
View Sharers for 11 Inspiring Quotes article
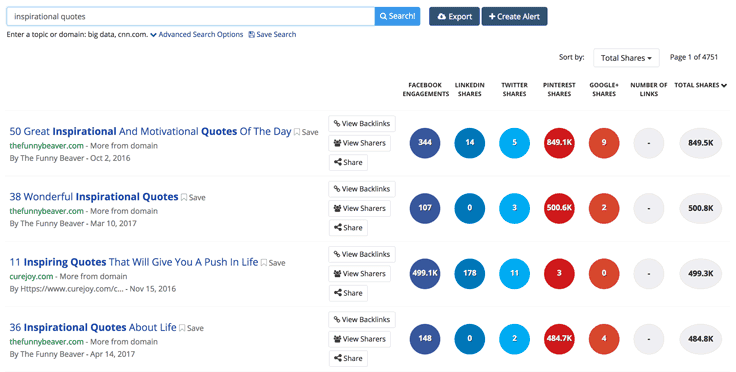360,273
